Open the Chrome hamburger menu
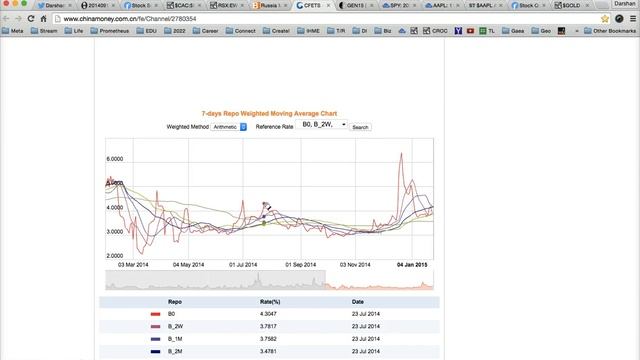This screenshot has height=360, width=640. tap(633, 18)
